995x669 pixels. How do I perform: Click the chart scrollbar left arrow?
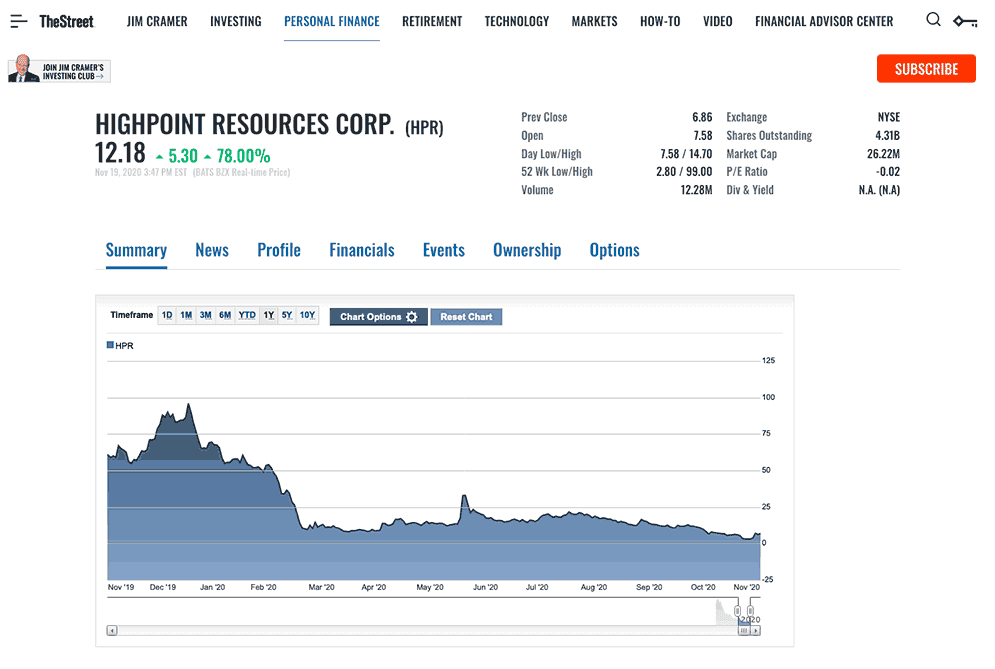pos(112,630)
